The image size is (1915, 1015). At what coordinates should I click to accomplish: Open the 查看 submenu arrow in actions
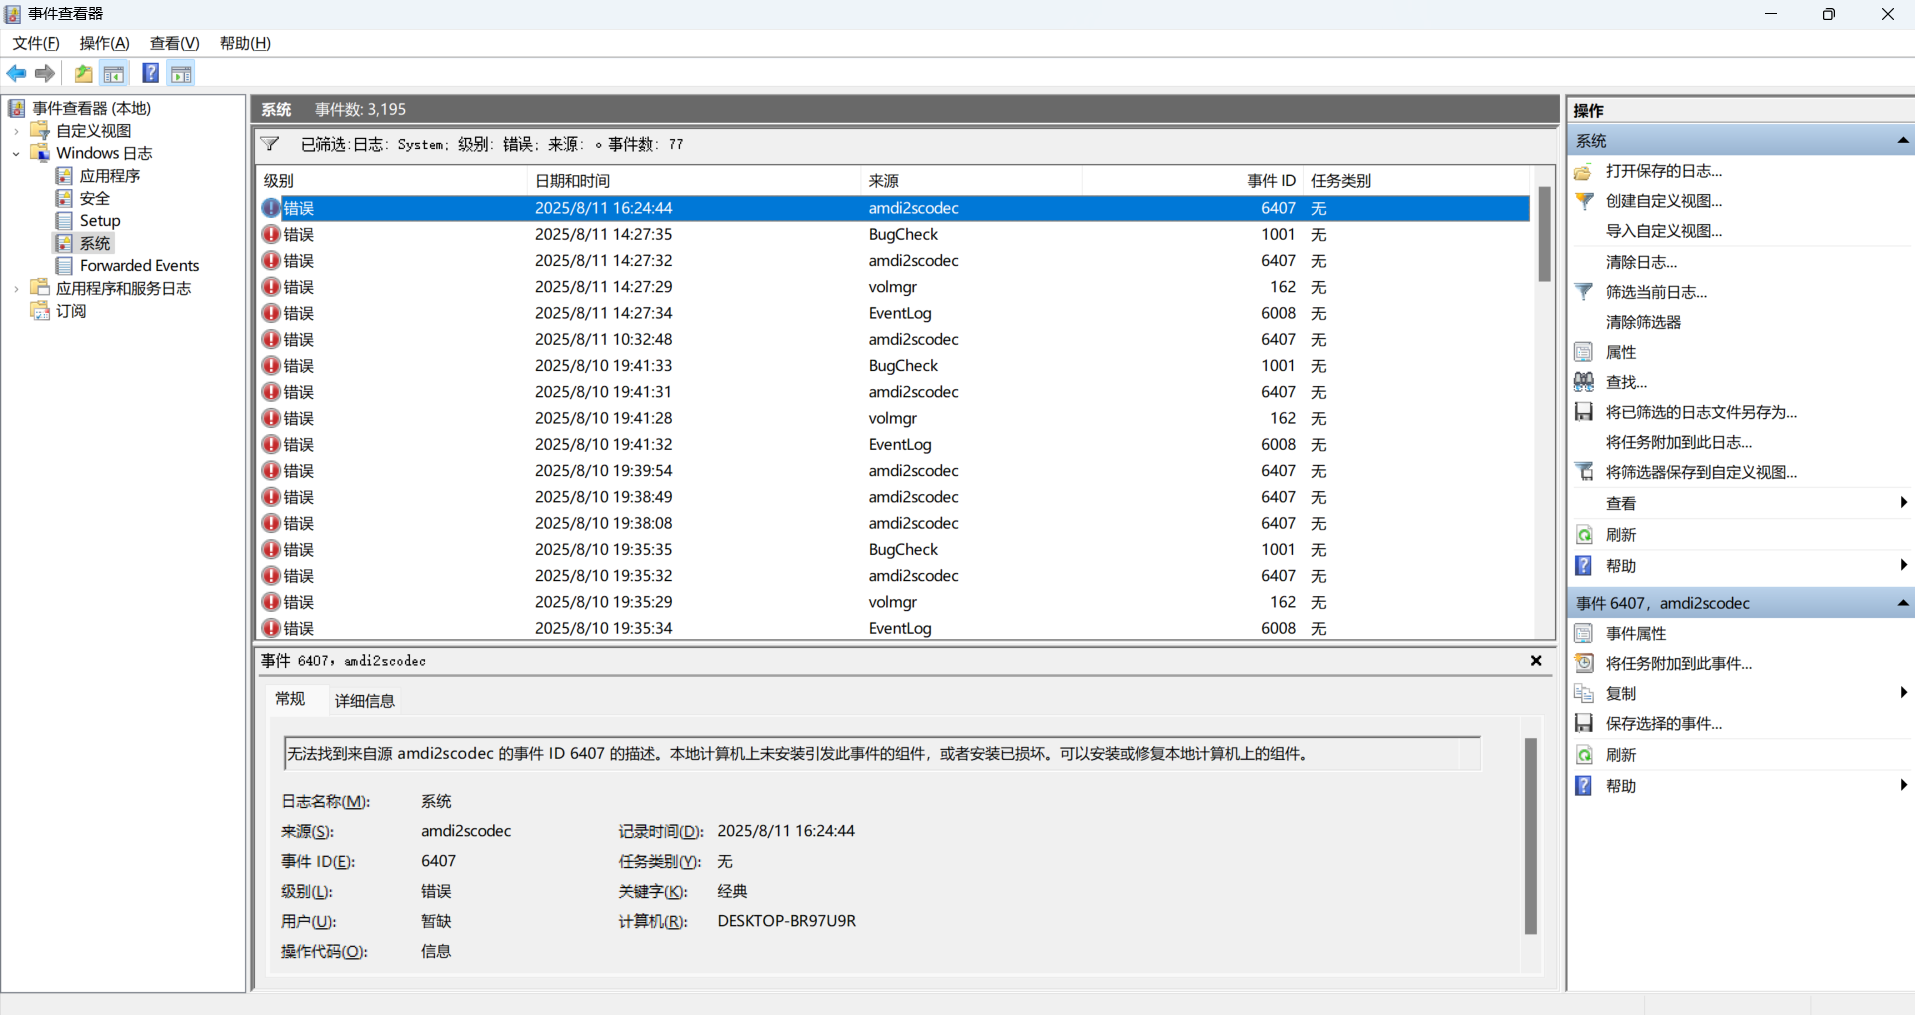coord(1903,503)
